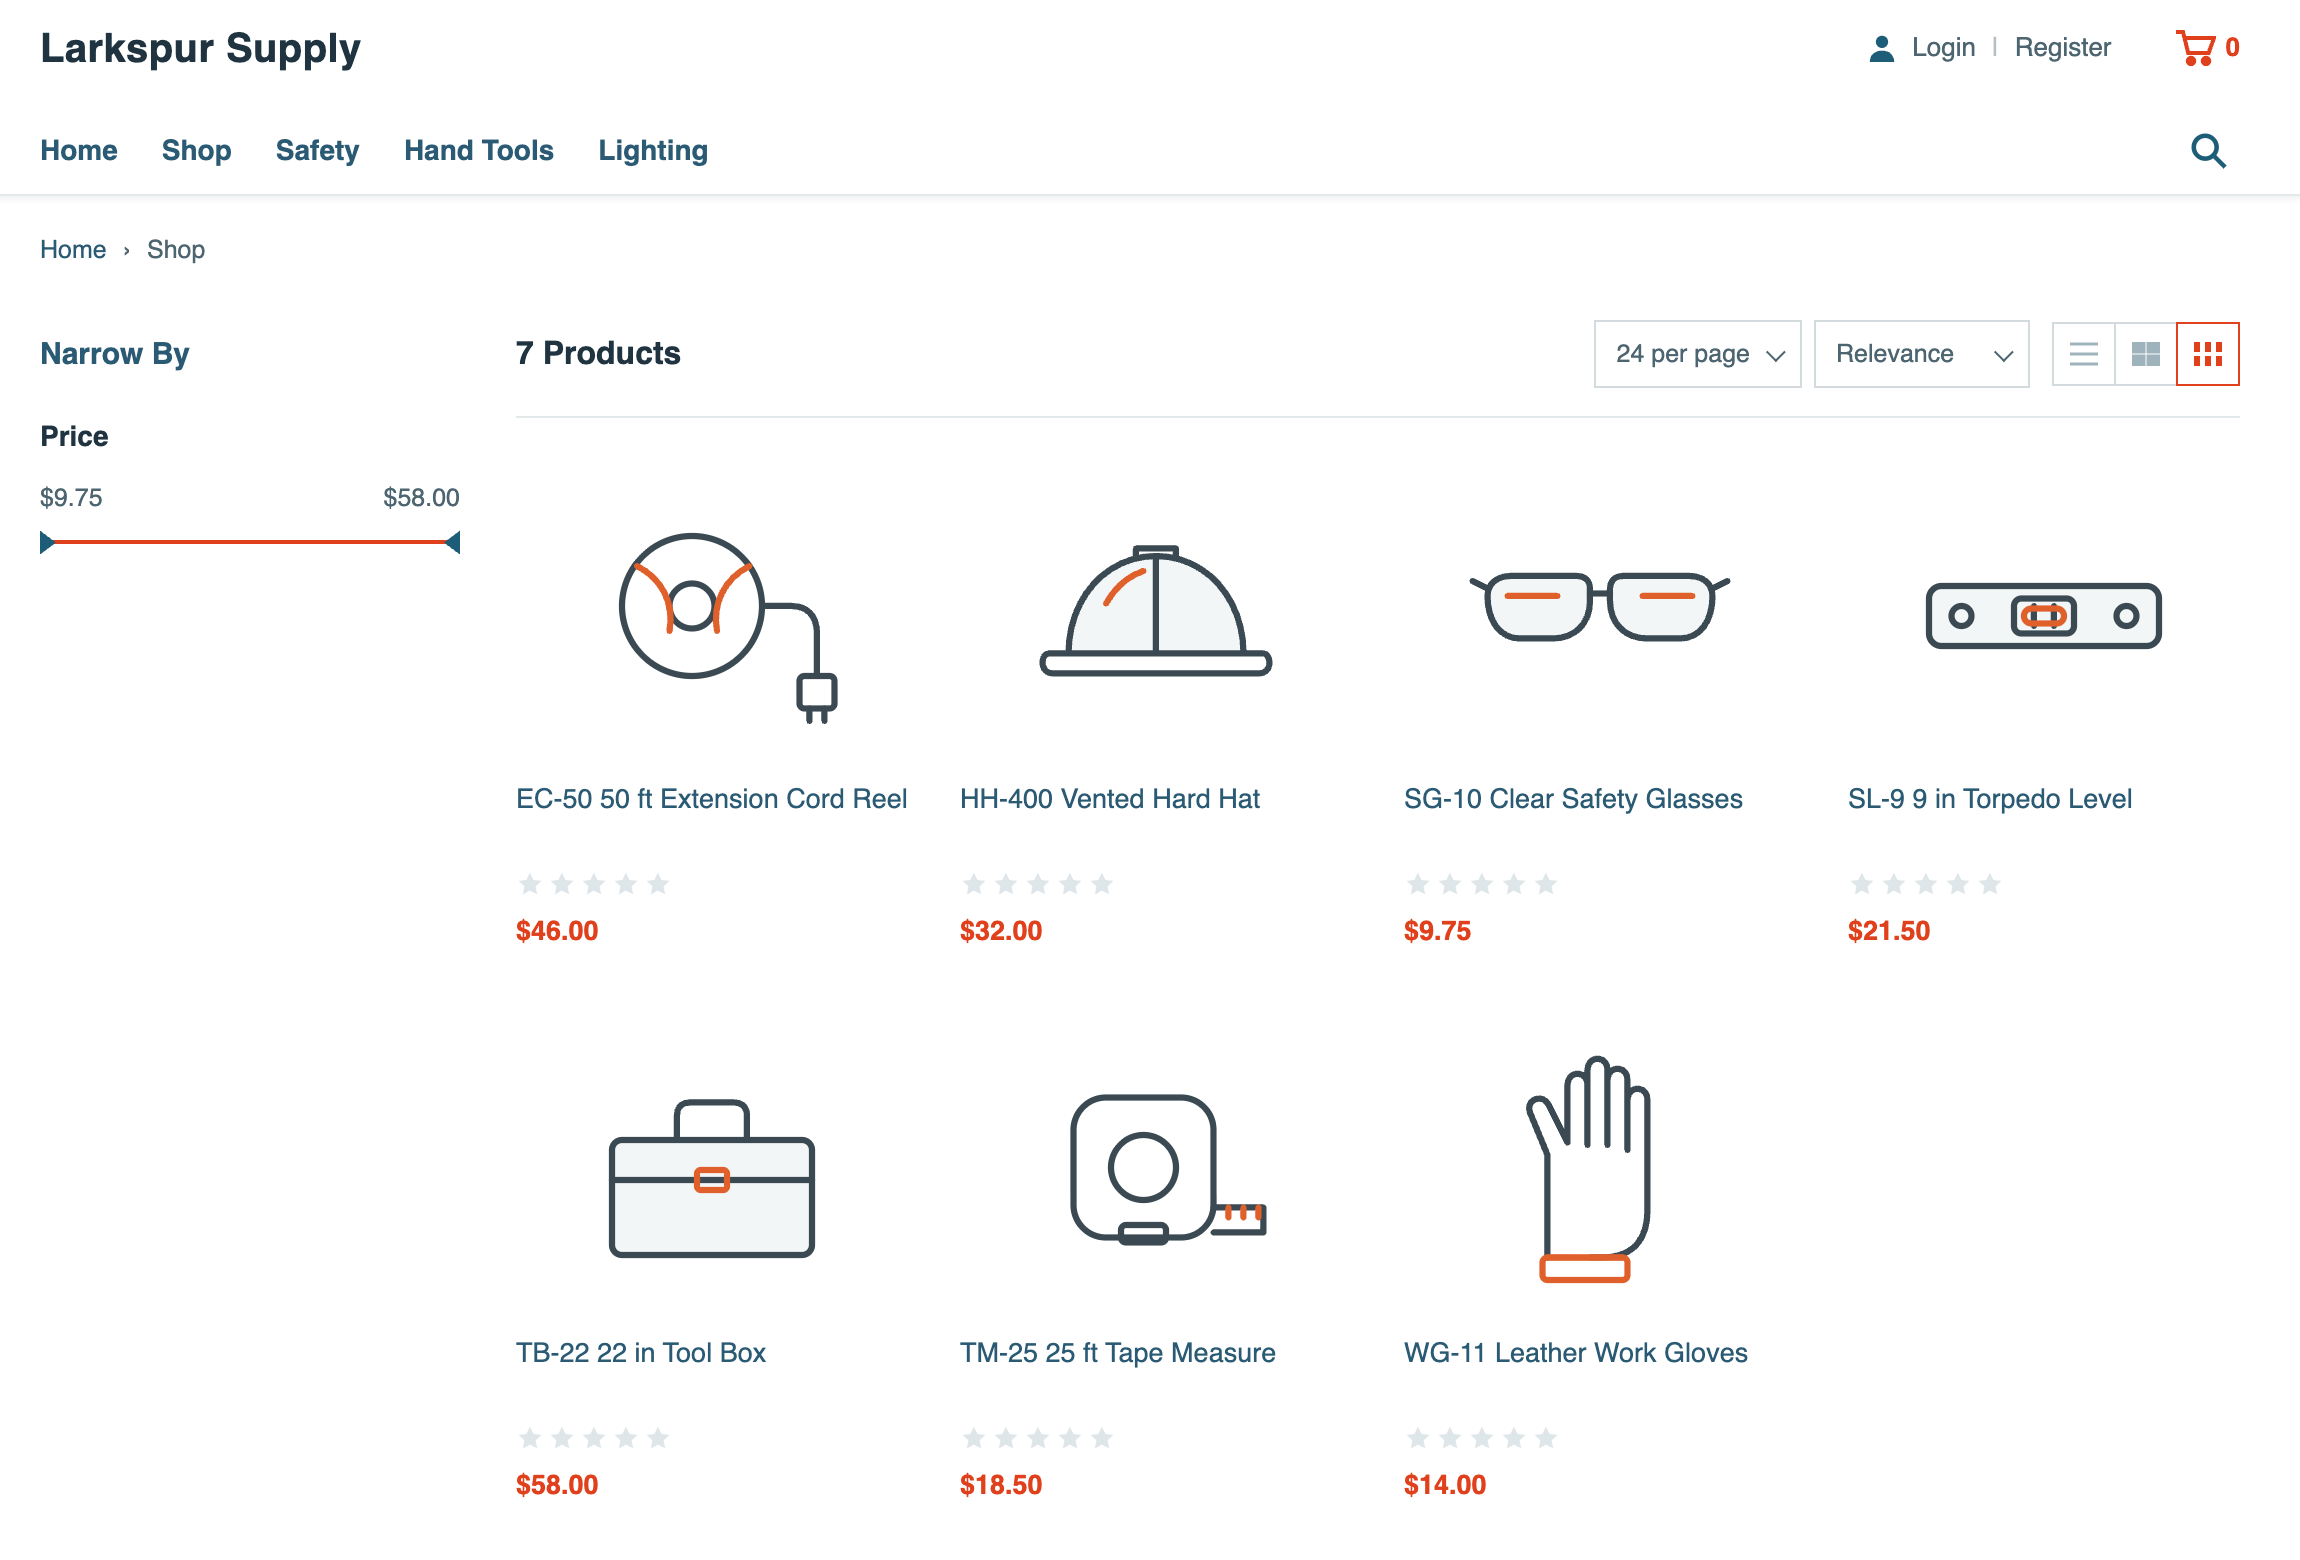Click the star rating under Extension Cord Reel
Image resolution: width=2300 pixels, height=1560 pixels.
[x=594, y=884]
